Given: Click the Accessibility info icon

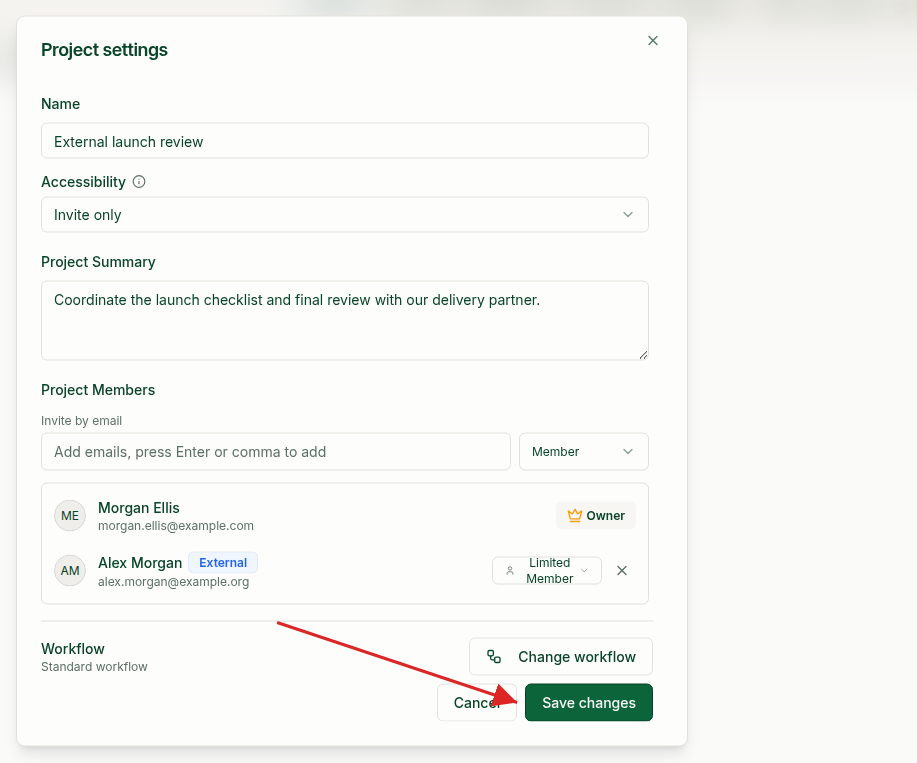Looking at the screenshot, I should click(139, 182).
